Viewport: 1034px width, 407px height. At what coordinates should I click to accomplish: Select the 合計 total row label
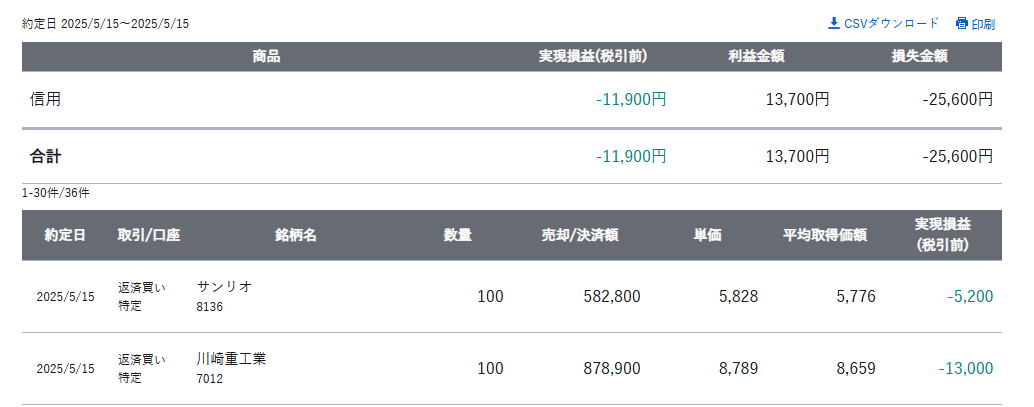click(46, 156)
